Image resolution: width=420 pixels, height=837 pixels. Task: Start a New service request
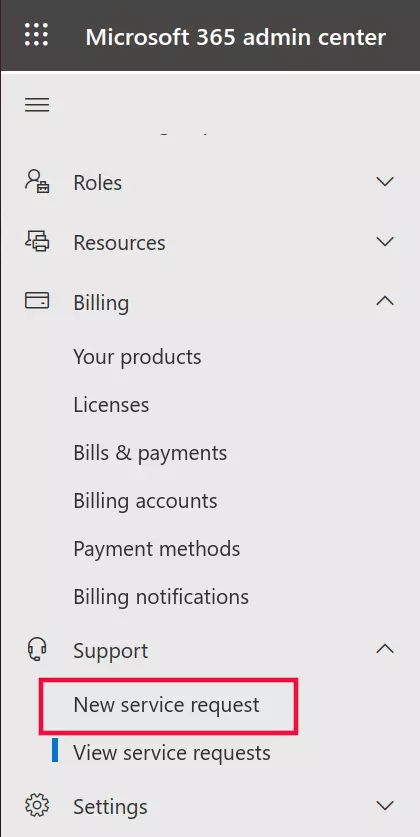coord(167,705)
